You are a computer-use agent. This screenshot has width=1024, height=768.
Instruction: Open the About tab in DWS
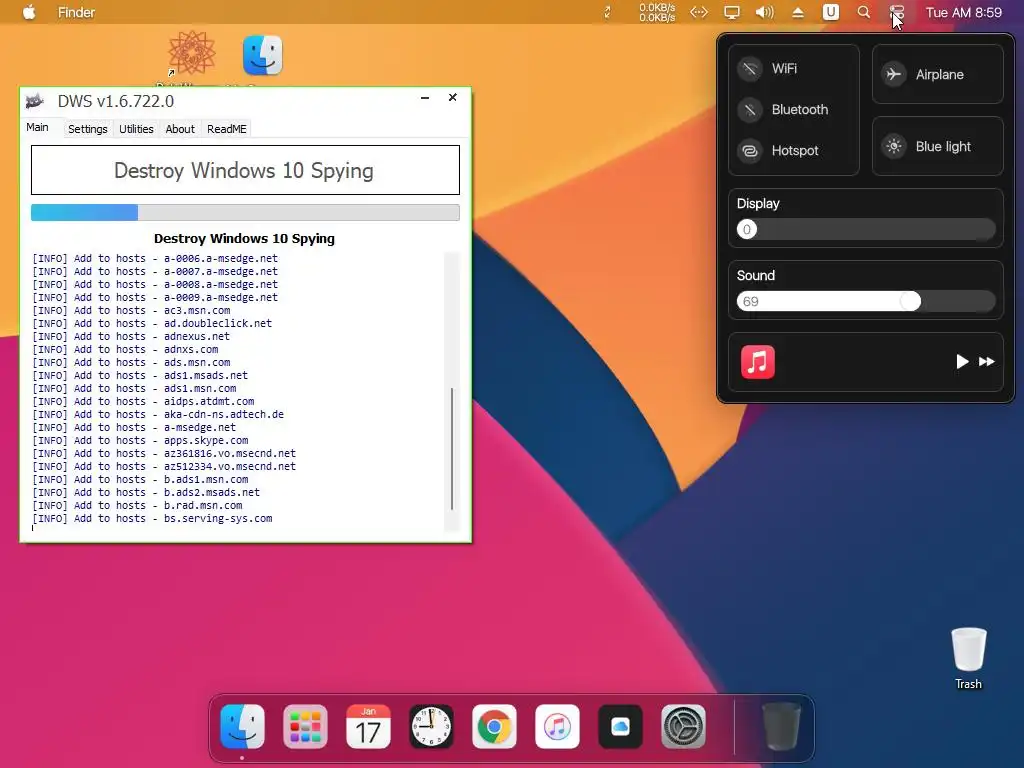[180, 129]
